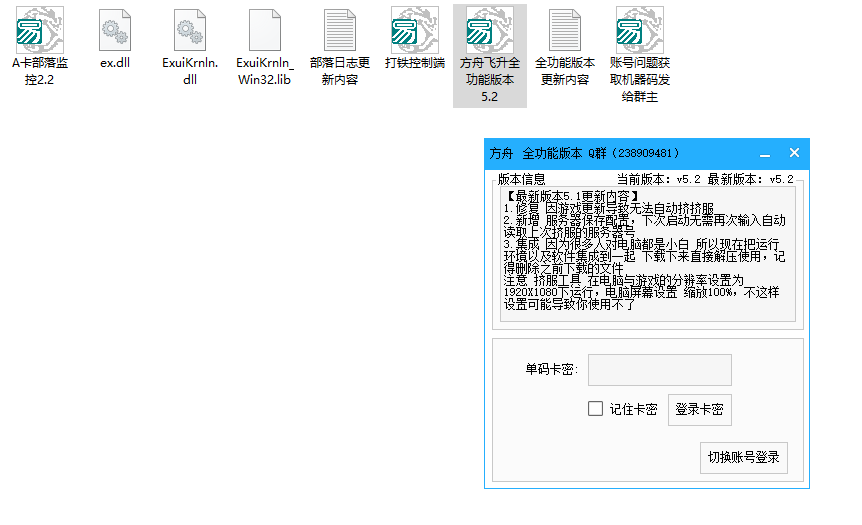
Task: Click the 全功能版本更新内容 text file
Action: [565, 30]
